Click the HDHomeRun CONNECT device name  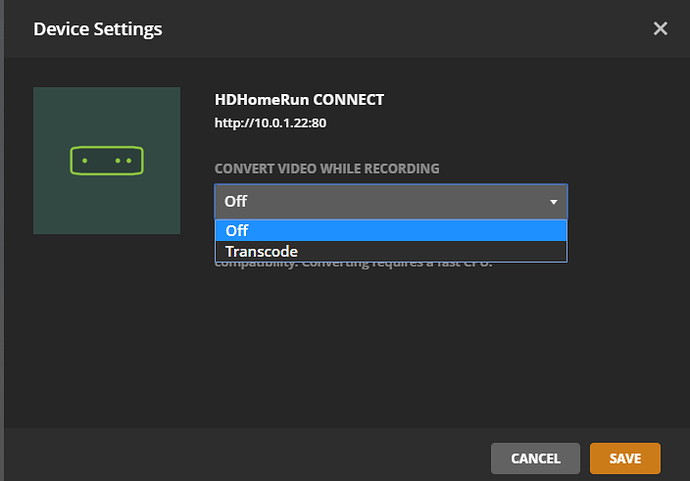pos(299,100)
